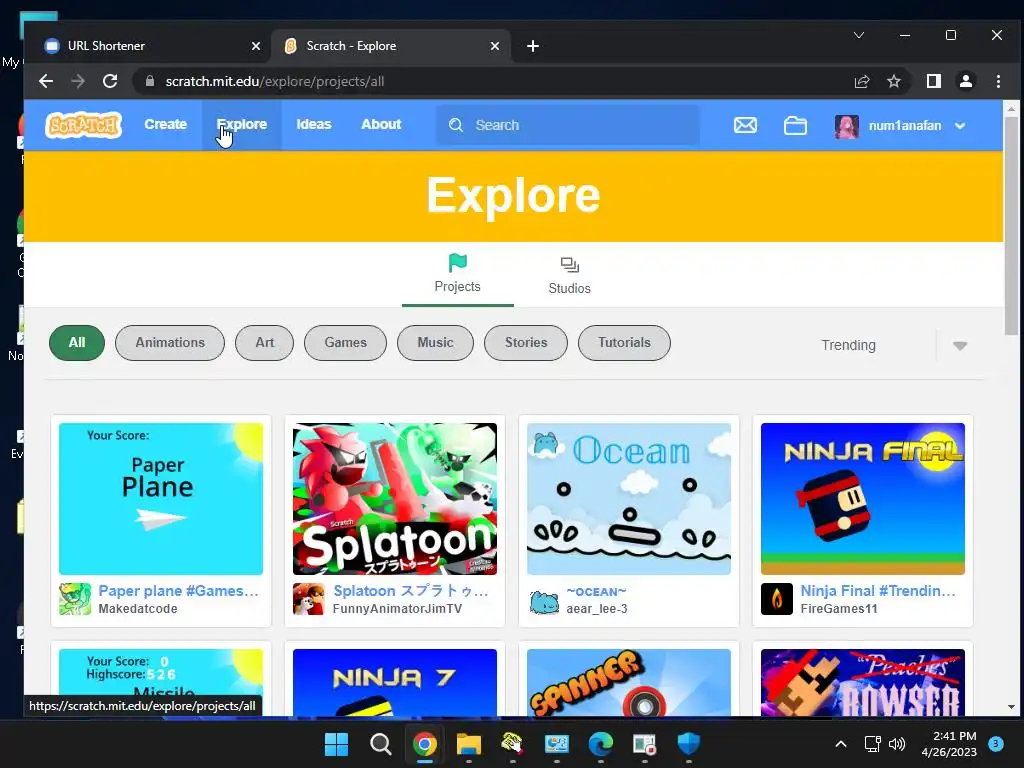Open the Chrome three-dot menu

pos(998,81)
